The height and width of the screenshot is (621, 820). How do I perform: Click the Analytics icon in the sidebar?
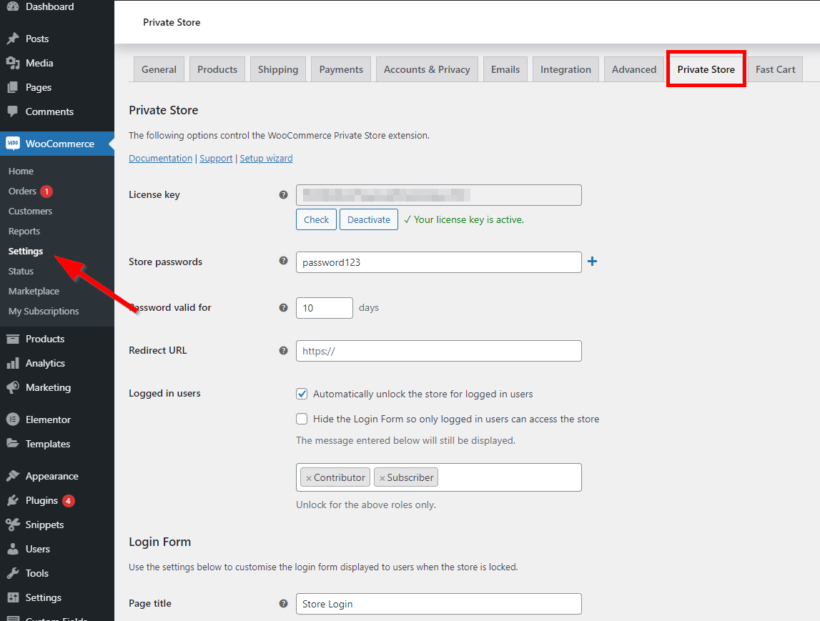(x=12, y=363)
